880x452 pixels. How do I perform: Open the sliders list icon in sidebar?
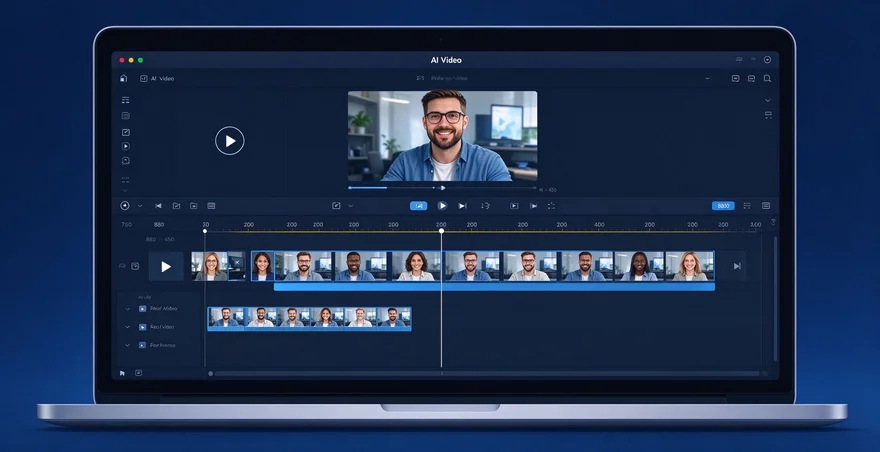[125, 100]
